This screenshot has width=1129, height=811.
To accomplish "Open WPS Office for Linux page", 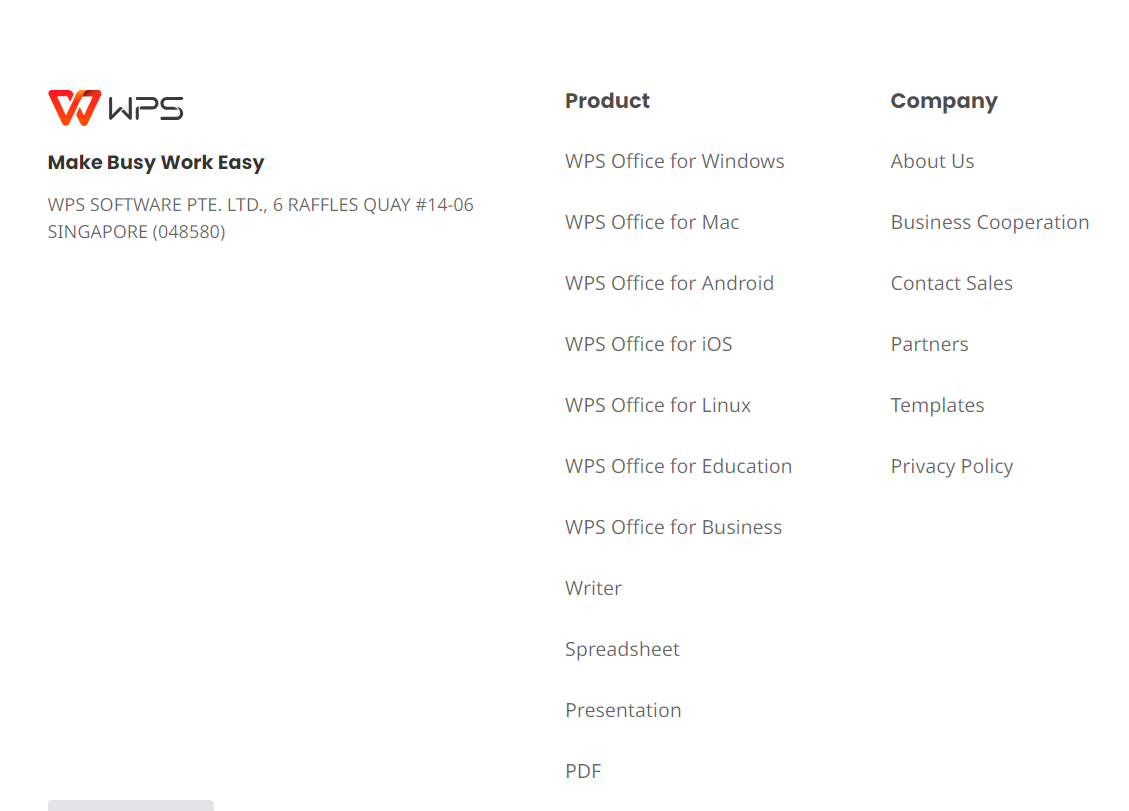I will pyautogui.click(x=658, y=405).
